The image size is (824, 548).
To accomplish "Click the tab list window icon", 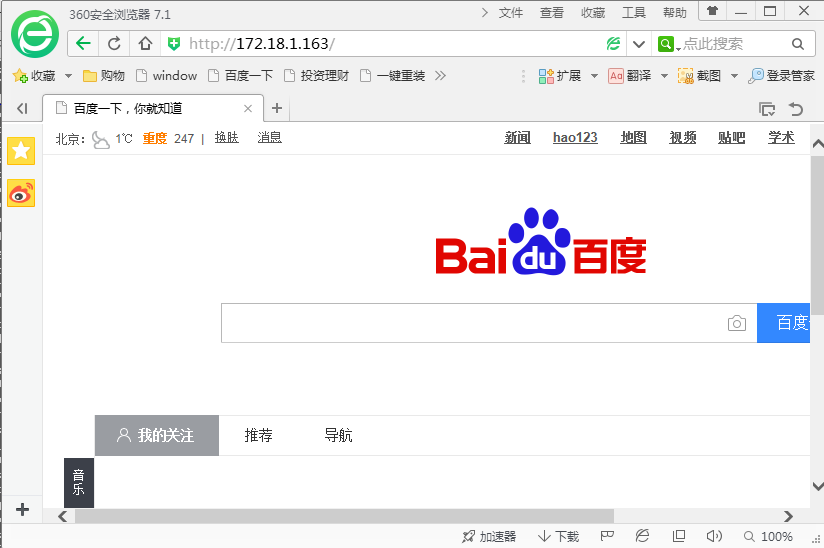I will (767, 109).
